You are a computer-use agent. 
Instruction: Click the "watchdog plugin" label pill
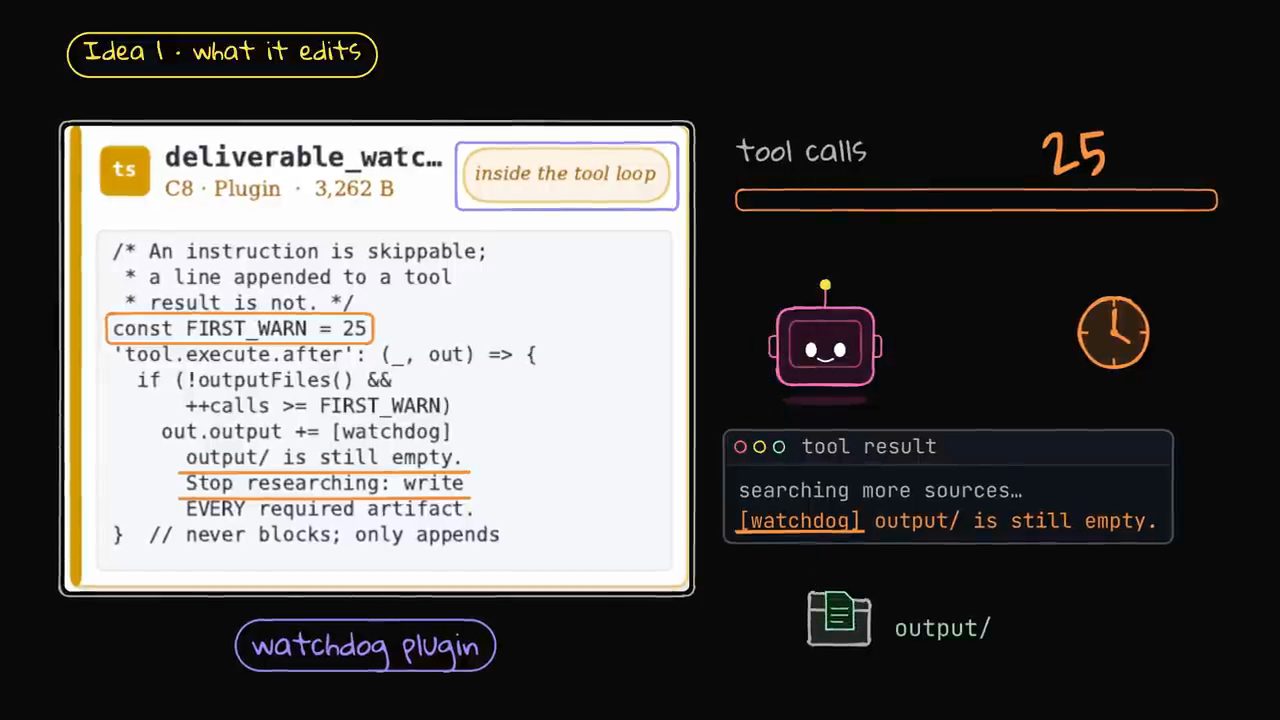(x=365, y=646)
